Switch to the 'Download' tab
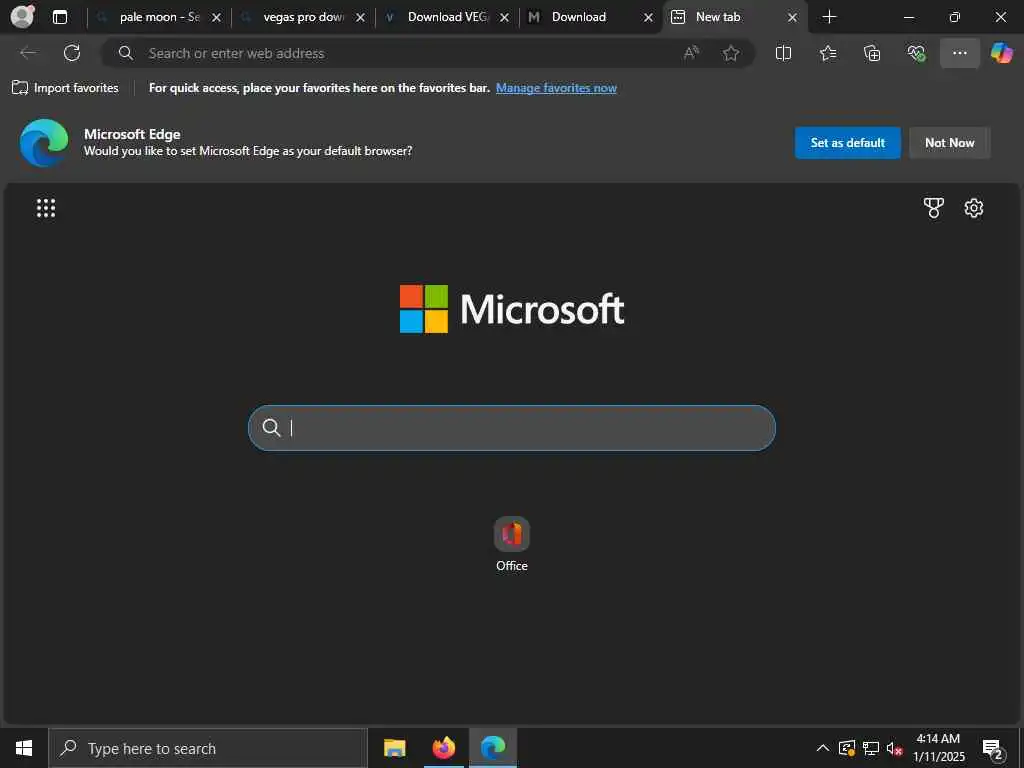Image resolution: width=1024 pixels, height=768 pixels. tap(591, 17)
